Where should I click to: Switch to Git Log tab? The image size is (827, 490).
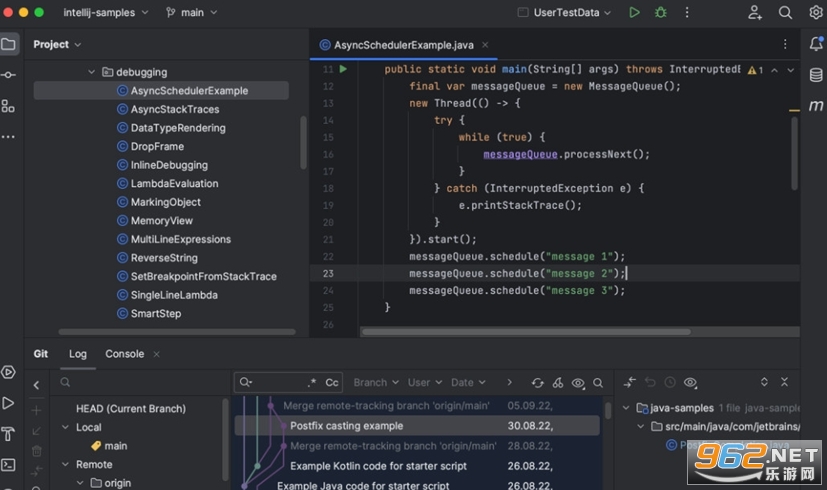(78, 354)
